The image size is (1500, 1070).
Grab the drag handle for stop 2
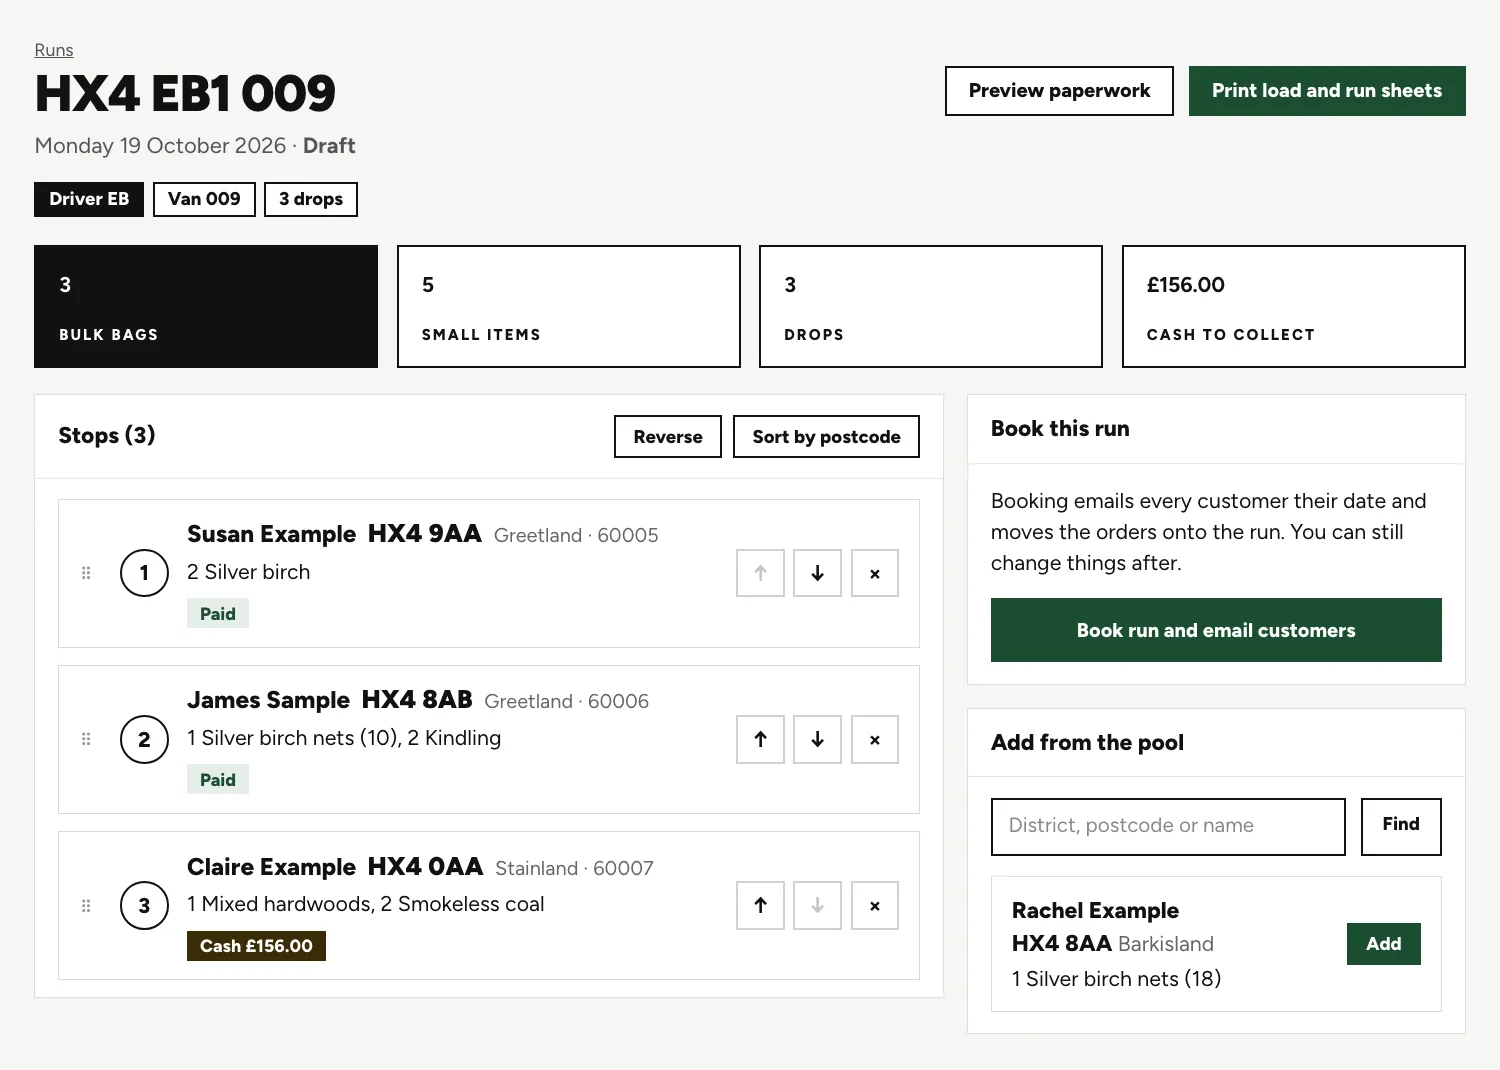[x=86, y=739]
